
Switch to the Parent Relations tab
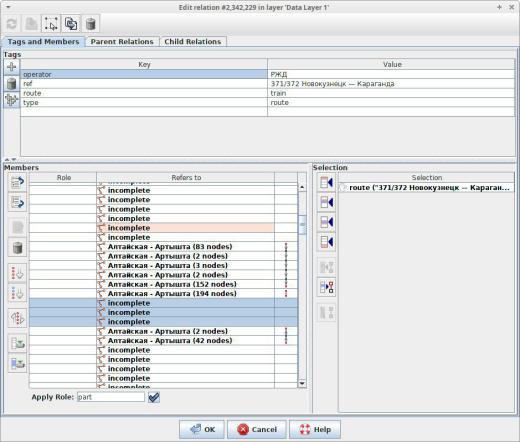point(122,42)
